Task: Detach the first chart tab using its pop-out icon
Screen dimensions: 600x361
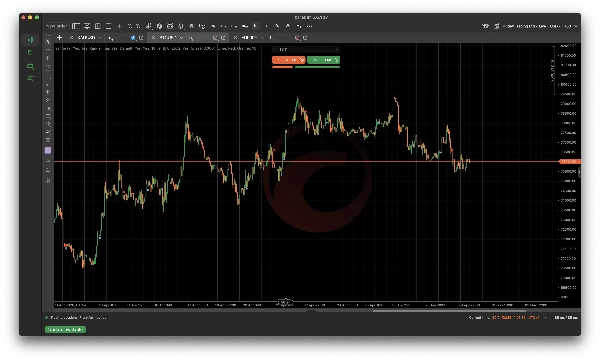Action: pos(141,38)
